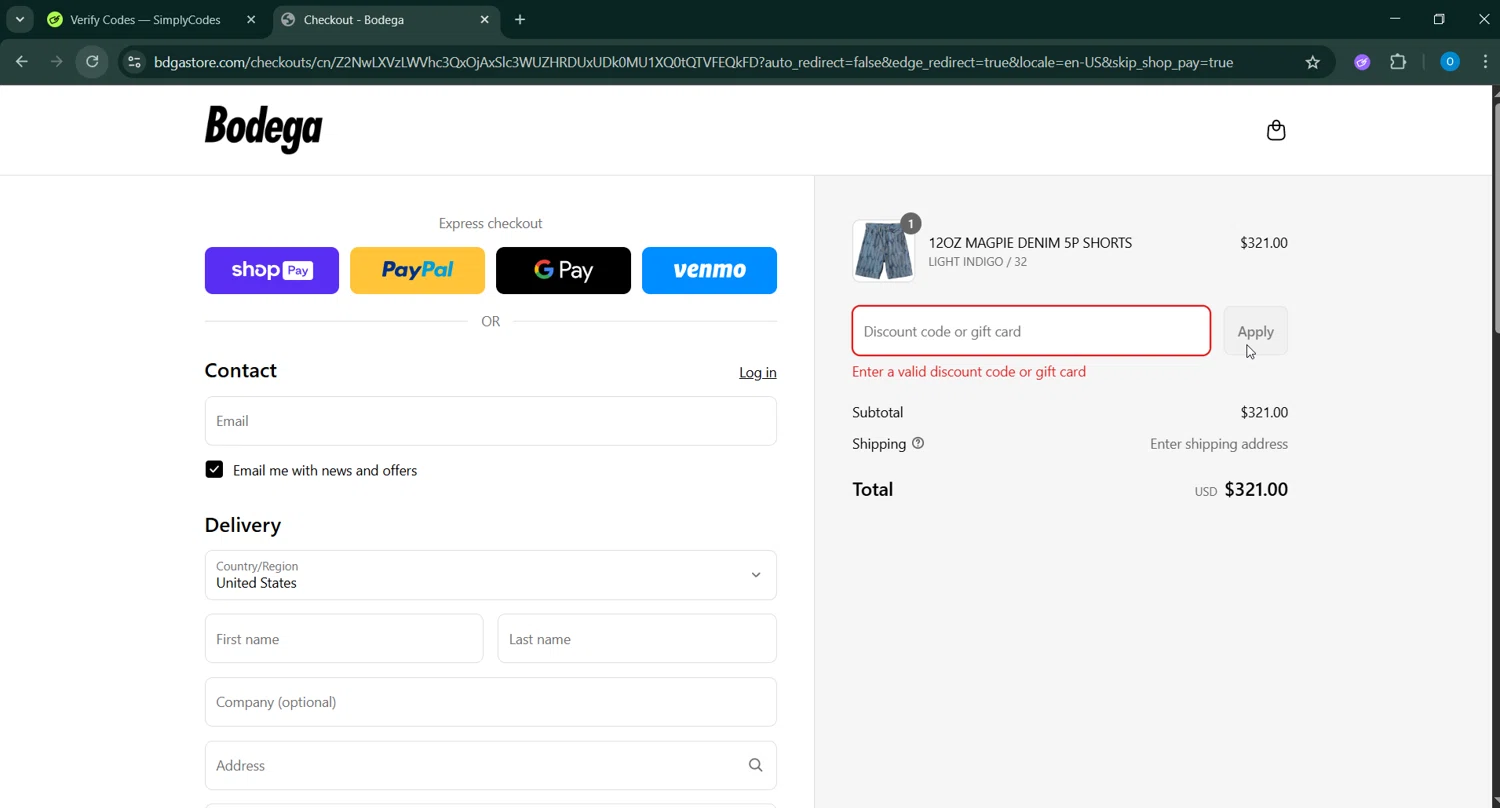Go forward with the browser arrow
Screen dimensions: 1500x808
[x=57, y=62]
